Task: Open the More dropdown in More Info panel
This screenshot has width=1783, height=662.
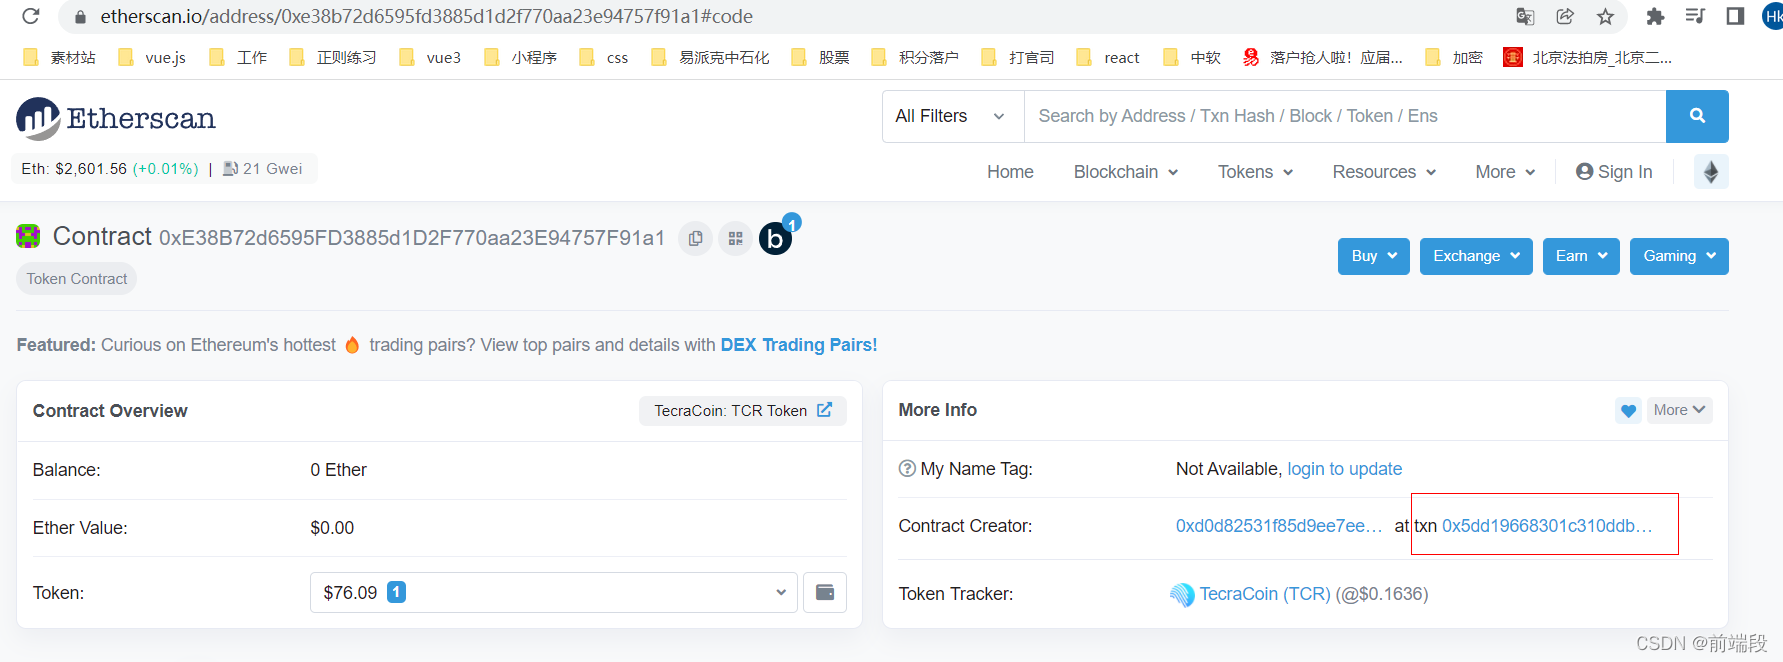Action: click(1679, 410)
